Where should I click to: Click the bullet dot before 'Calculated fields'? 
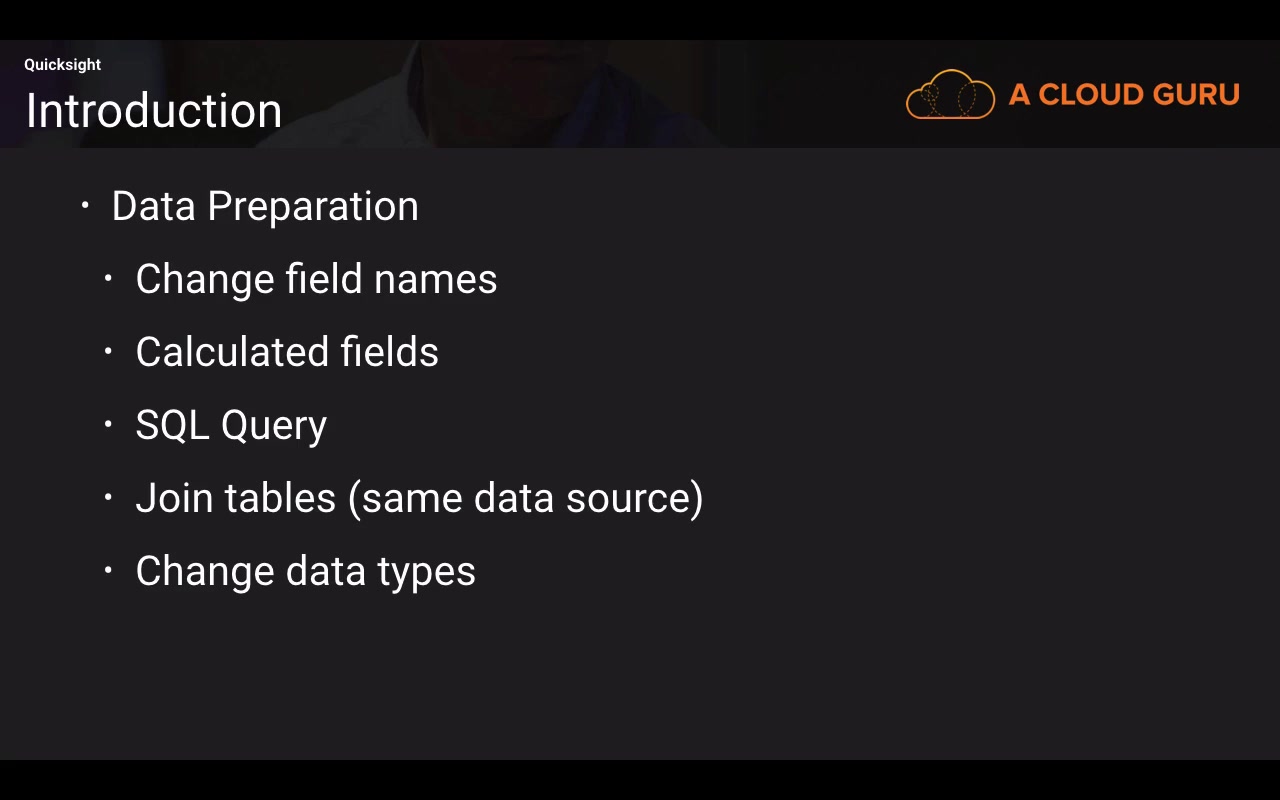coord(109,352)
